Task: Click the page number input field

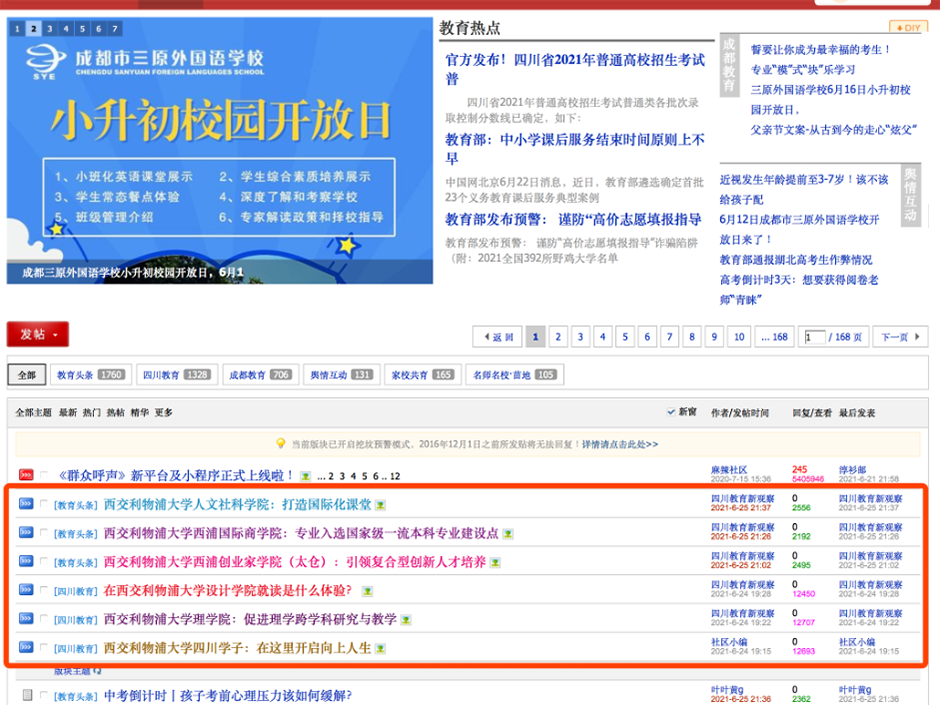Action: click(815, 337)
